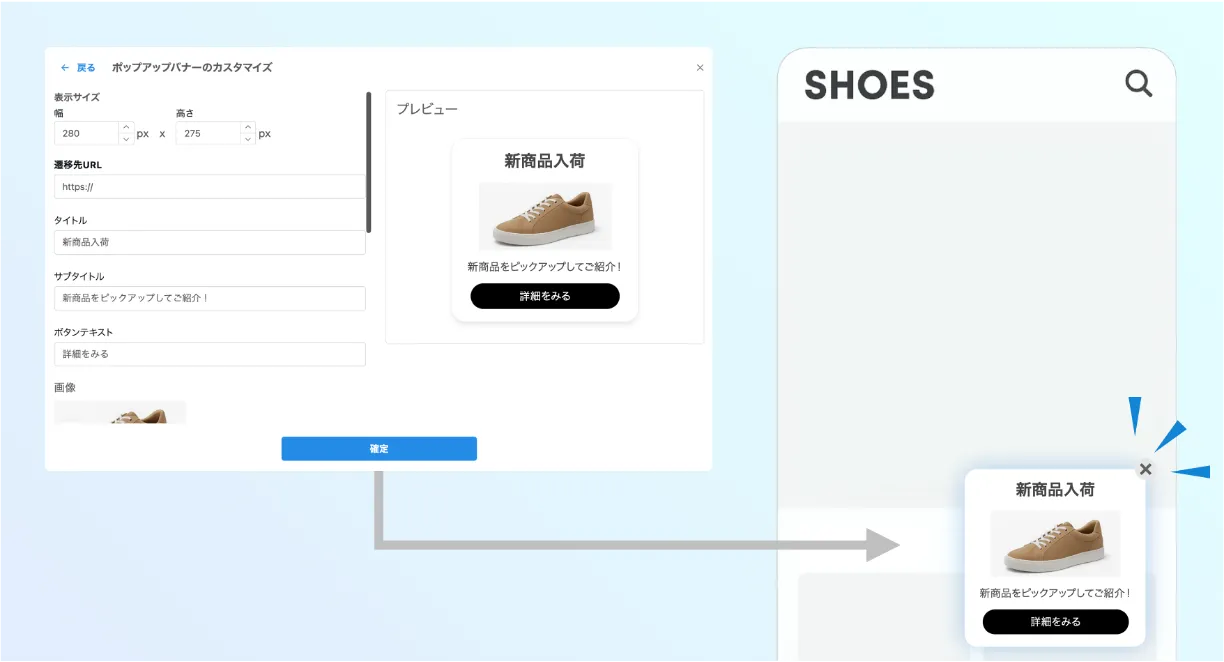The height and width of the screenshot is (662, 1224).
Task: Click the SHOES logo in phone mockup
Action: 869,85
